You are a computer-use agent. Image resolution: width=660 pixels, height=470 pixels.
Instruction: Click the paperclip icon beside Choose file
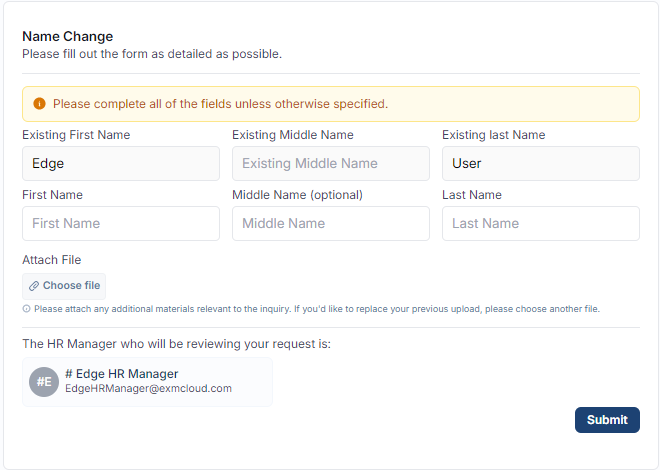34,286
